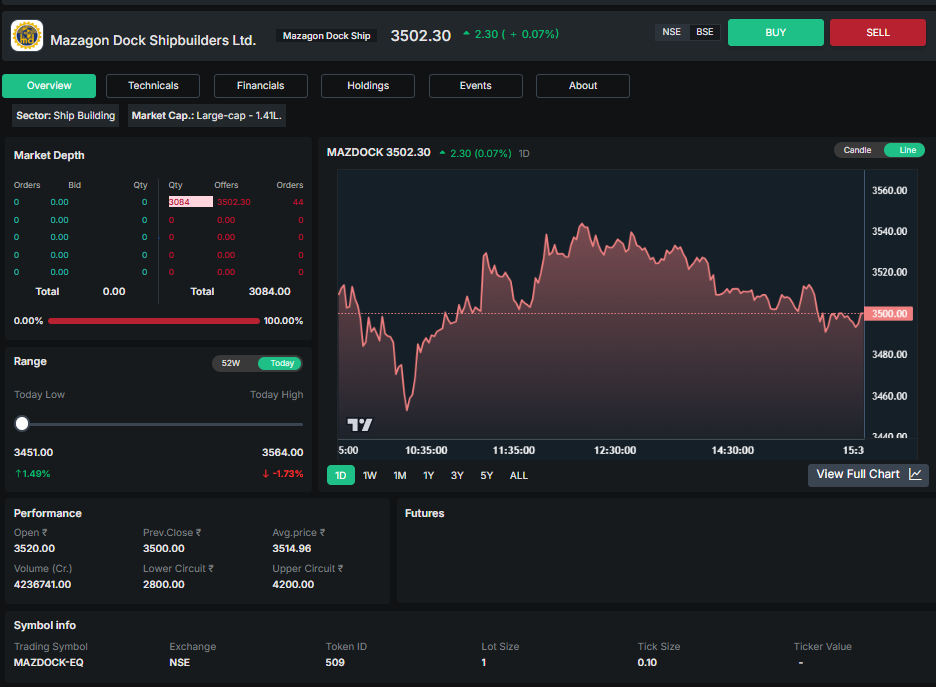Click the green BUY button
Screen dimensions: 936x687
(775, 32)
